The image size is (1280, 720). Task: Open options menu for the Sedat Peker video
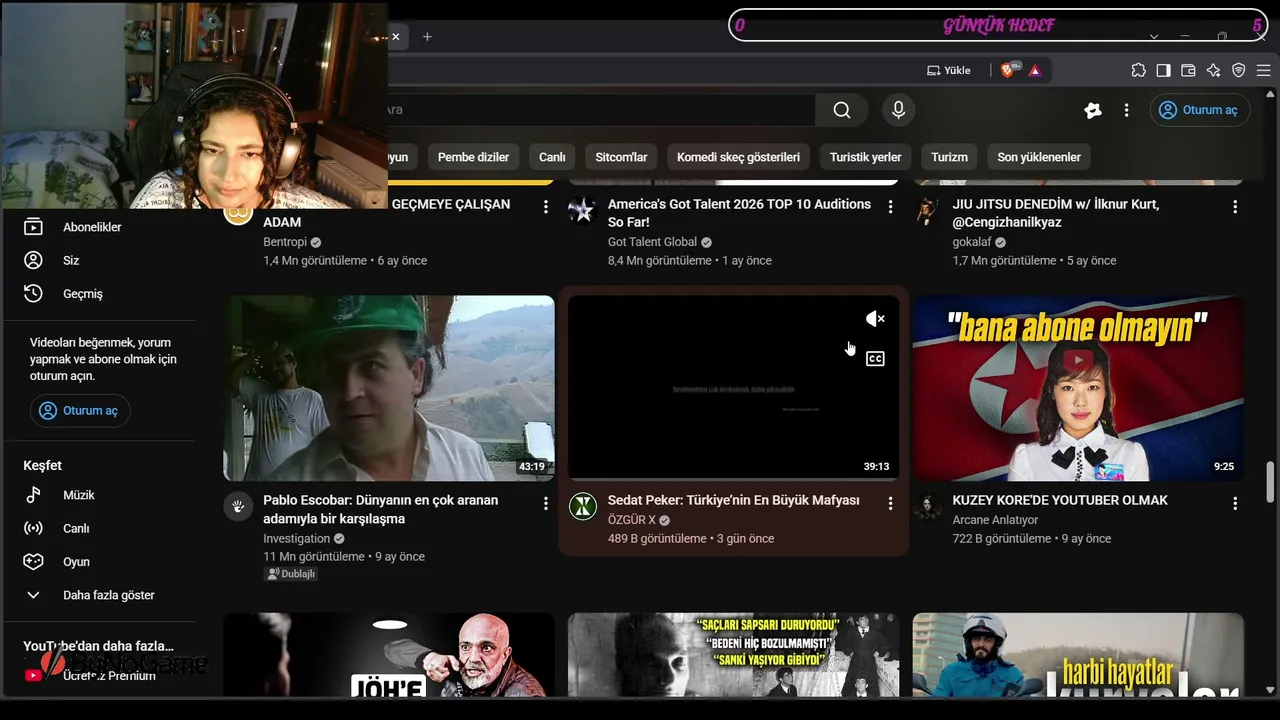click(890, 504)
